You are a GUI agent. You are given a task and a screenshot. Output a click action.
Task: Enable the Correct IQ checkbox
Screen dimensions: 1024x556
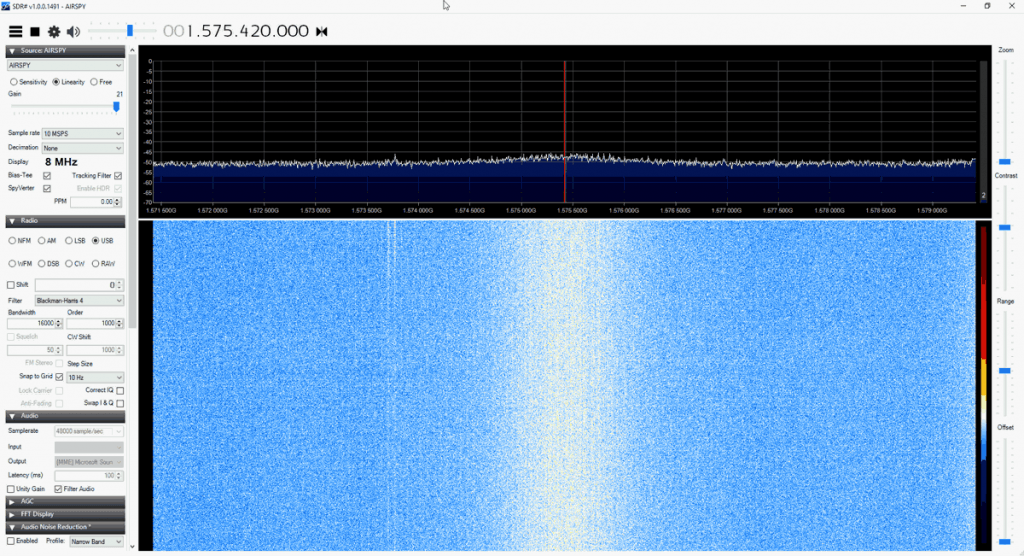click(120, 390)
